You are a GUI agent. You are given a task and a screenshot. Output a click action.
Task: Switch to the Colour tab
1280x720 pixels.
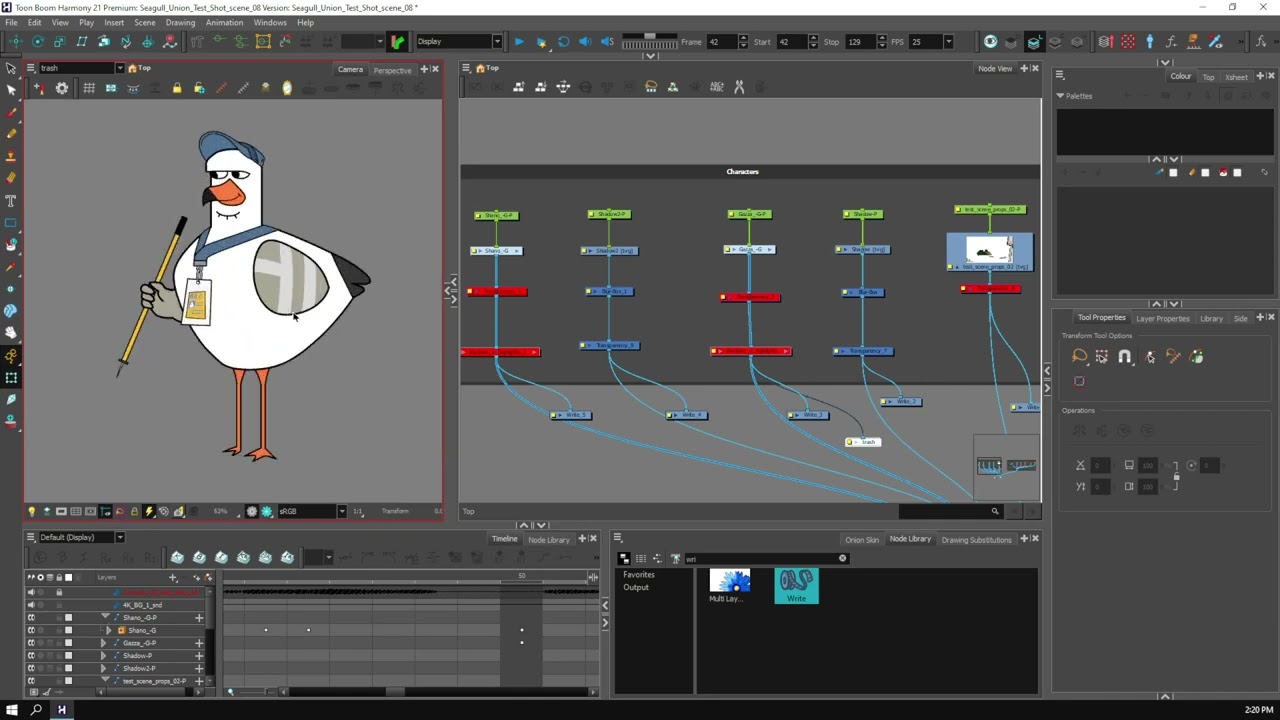pyautogui.click(x=1181, y=76)
